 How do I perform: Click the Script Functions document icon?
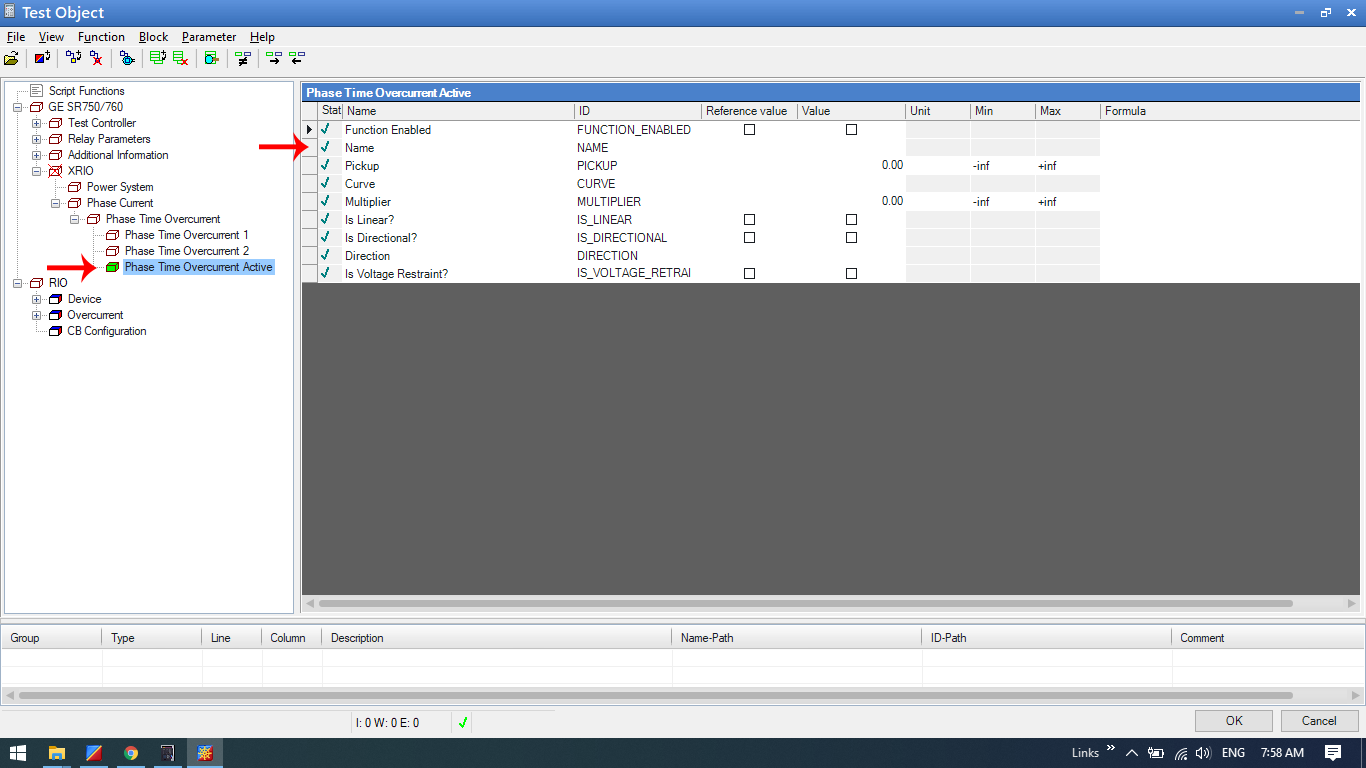point(37,91)
